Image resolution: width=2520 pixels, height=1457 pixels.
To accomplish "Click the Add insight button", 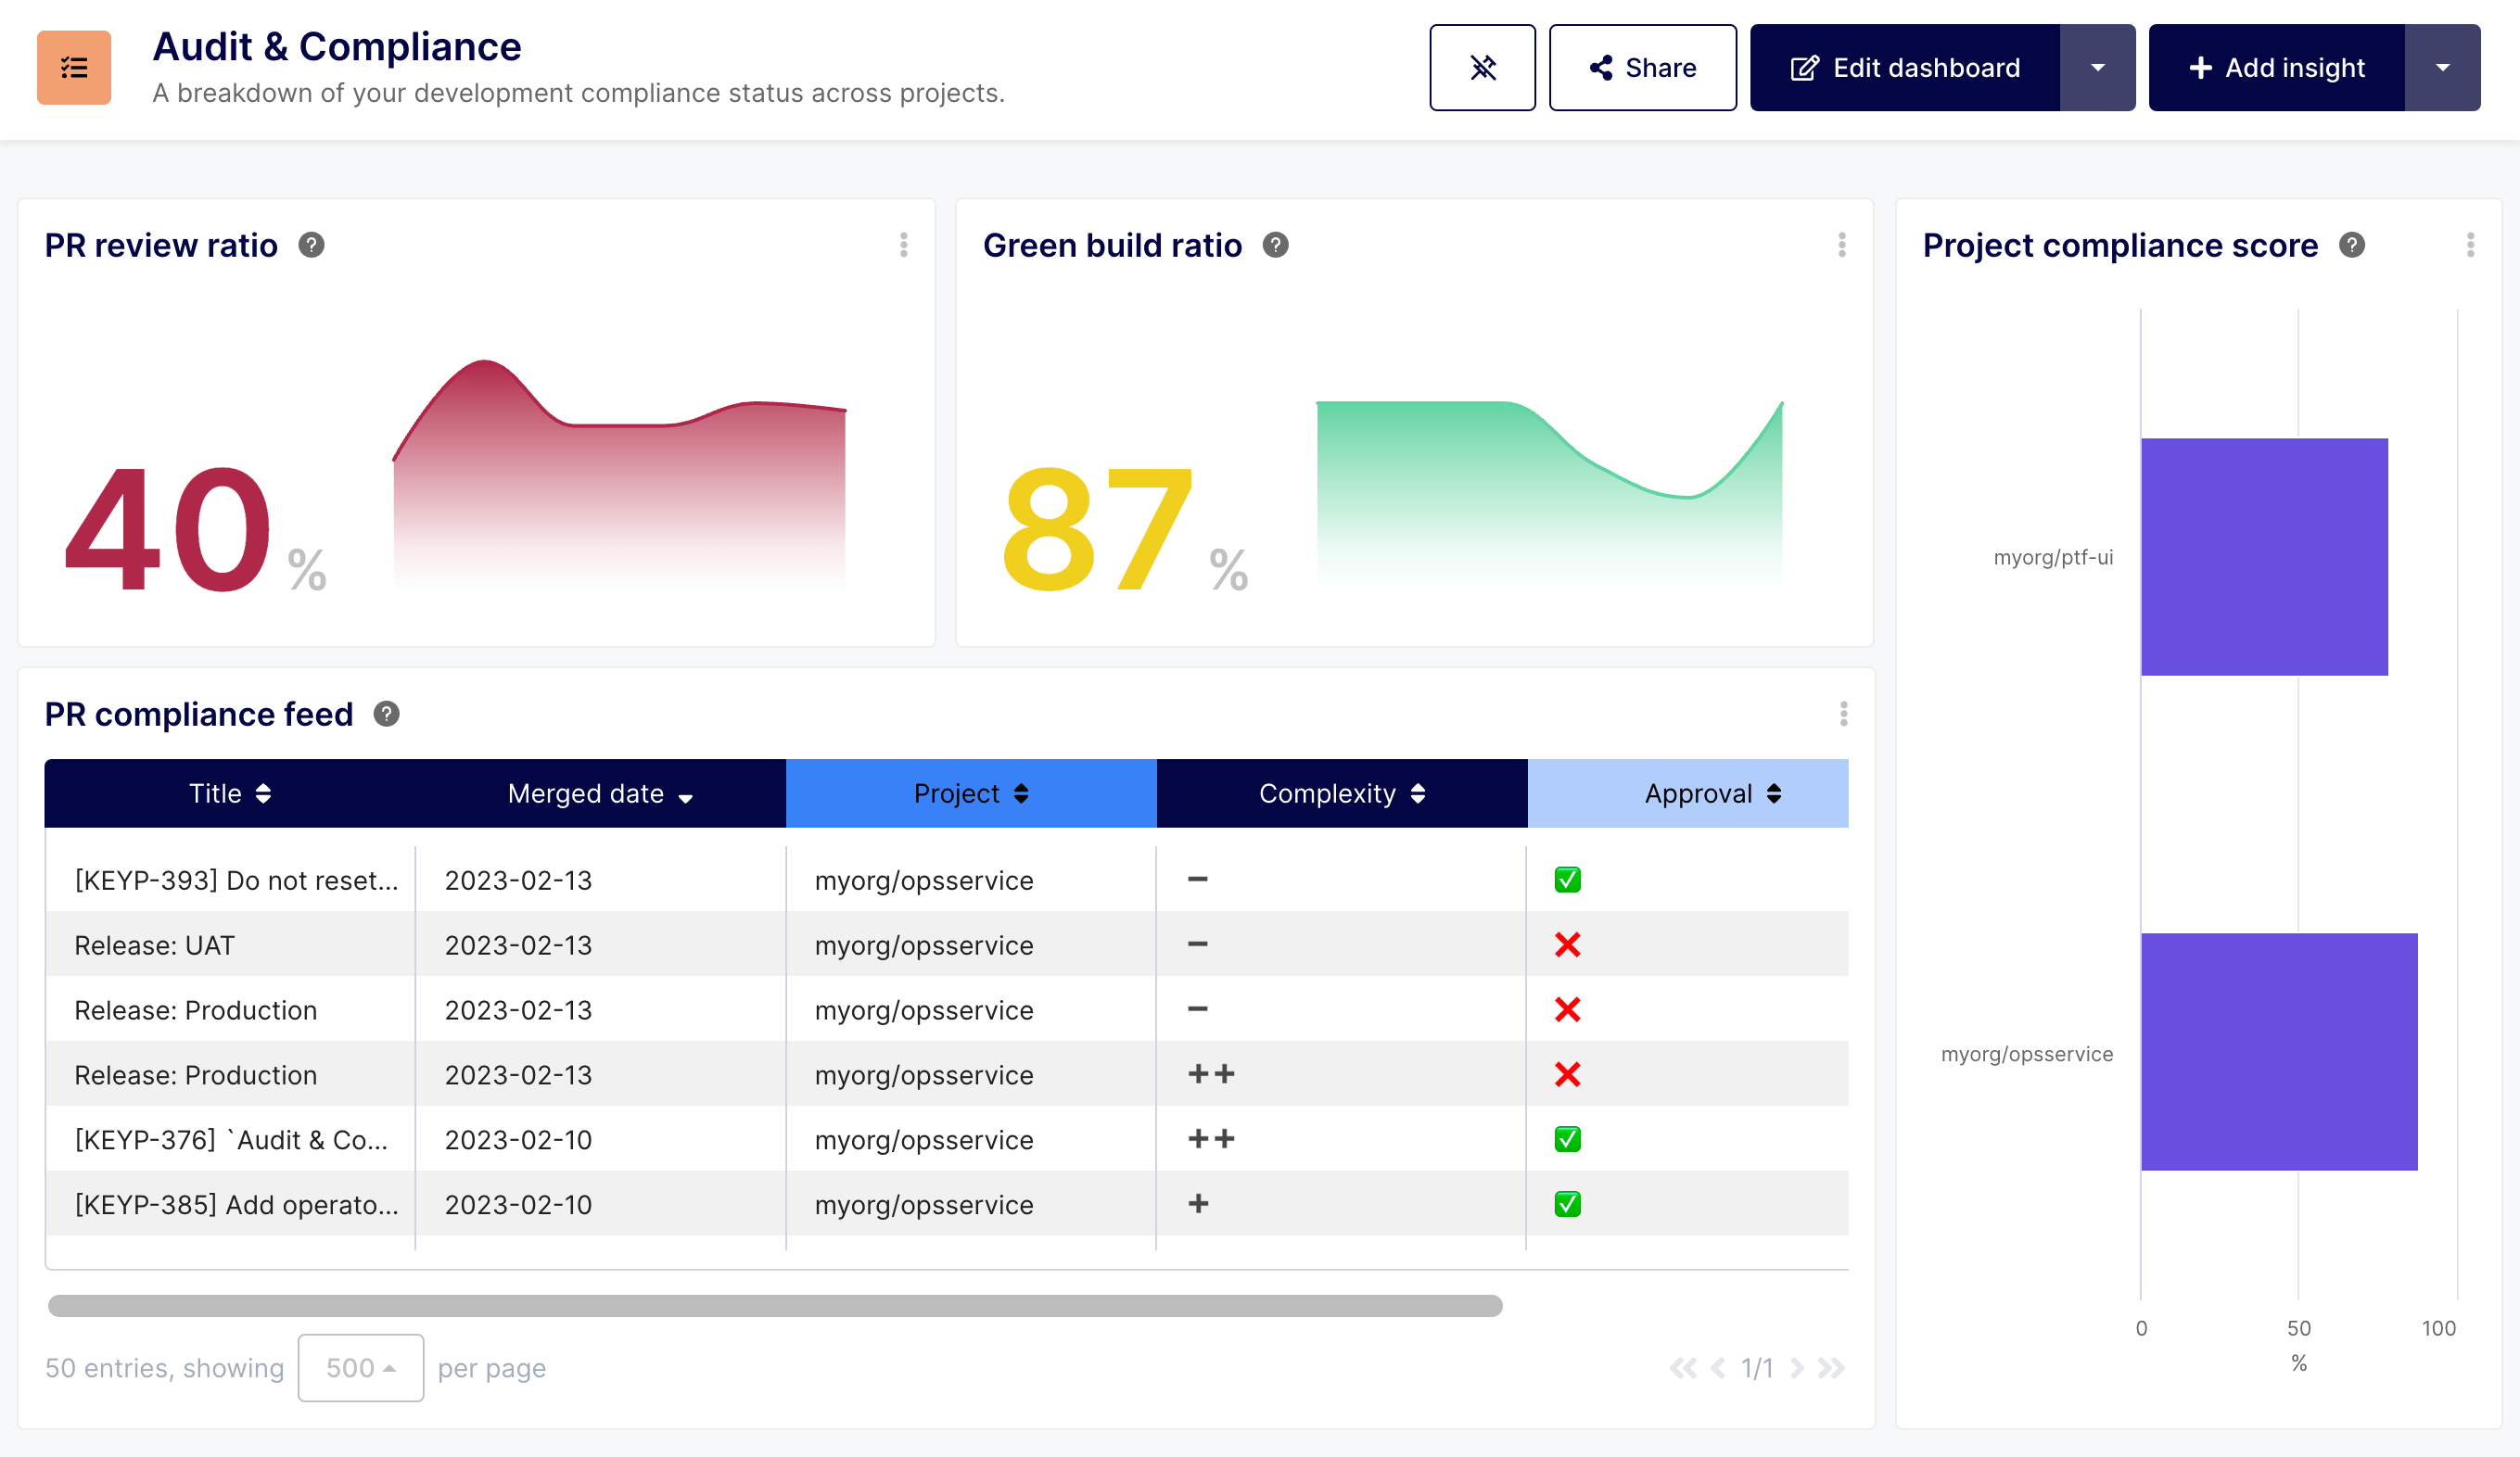I will pyautogui.click(x=2276, y=68).
